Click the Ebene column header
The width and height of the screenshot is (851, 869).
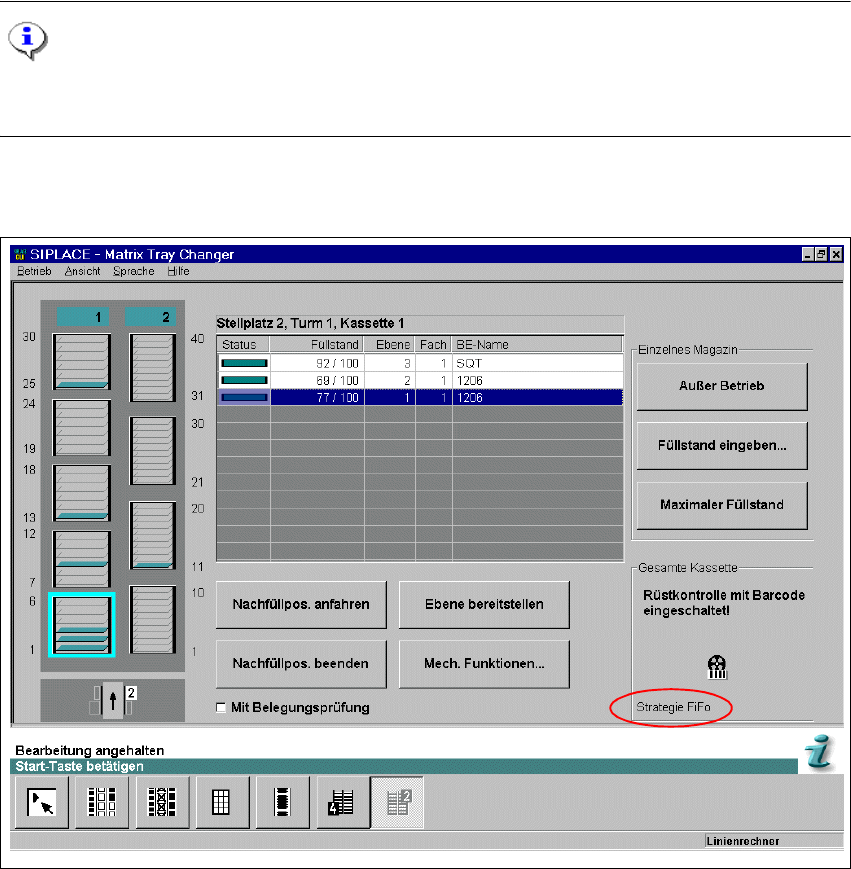[390, 344]
